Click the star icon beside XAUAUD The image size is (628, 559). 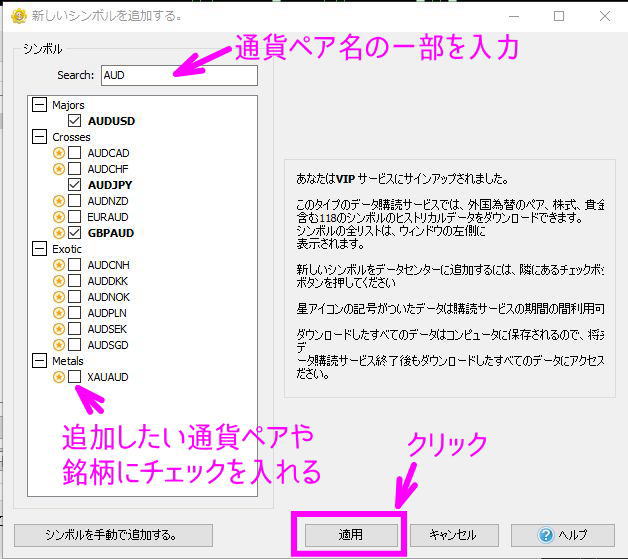[x=59, y=377]
